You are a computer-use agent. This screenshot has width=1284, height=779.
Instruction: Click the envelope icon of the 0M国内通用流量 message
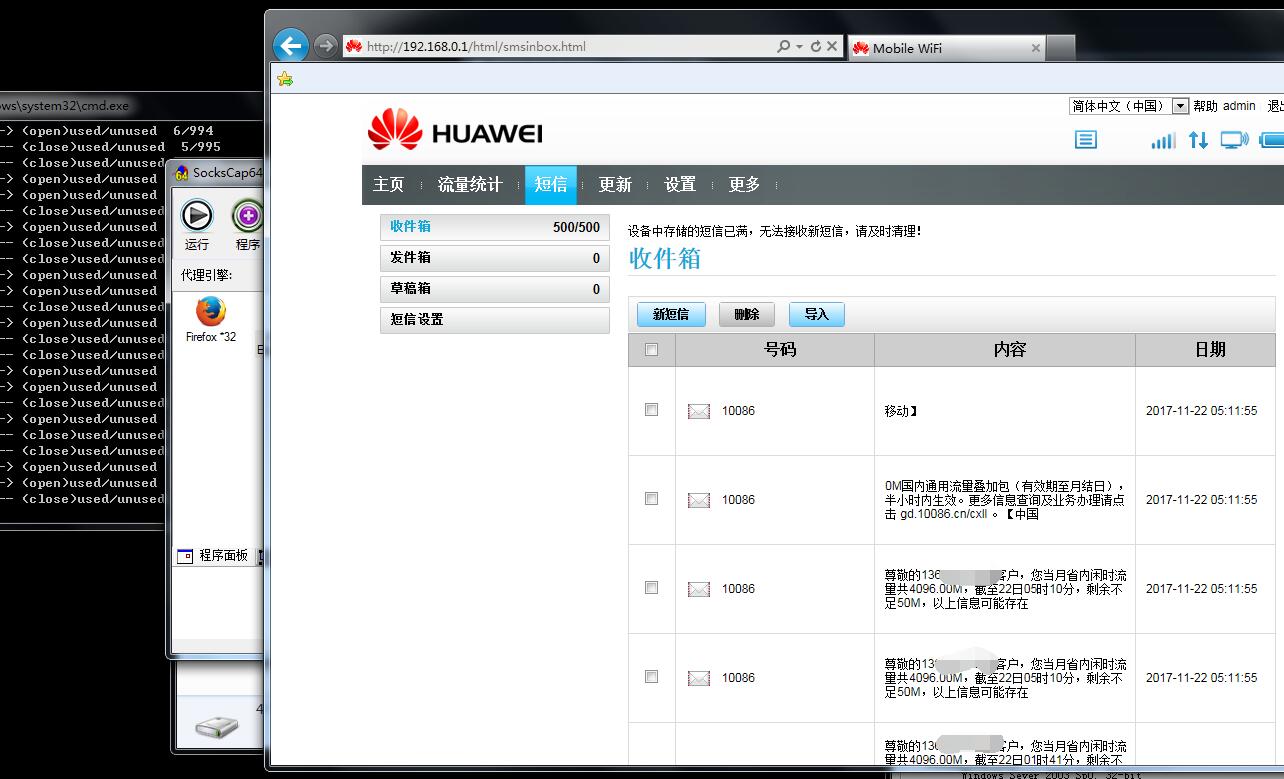click(x=699, y=500)
